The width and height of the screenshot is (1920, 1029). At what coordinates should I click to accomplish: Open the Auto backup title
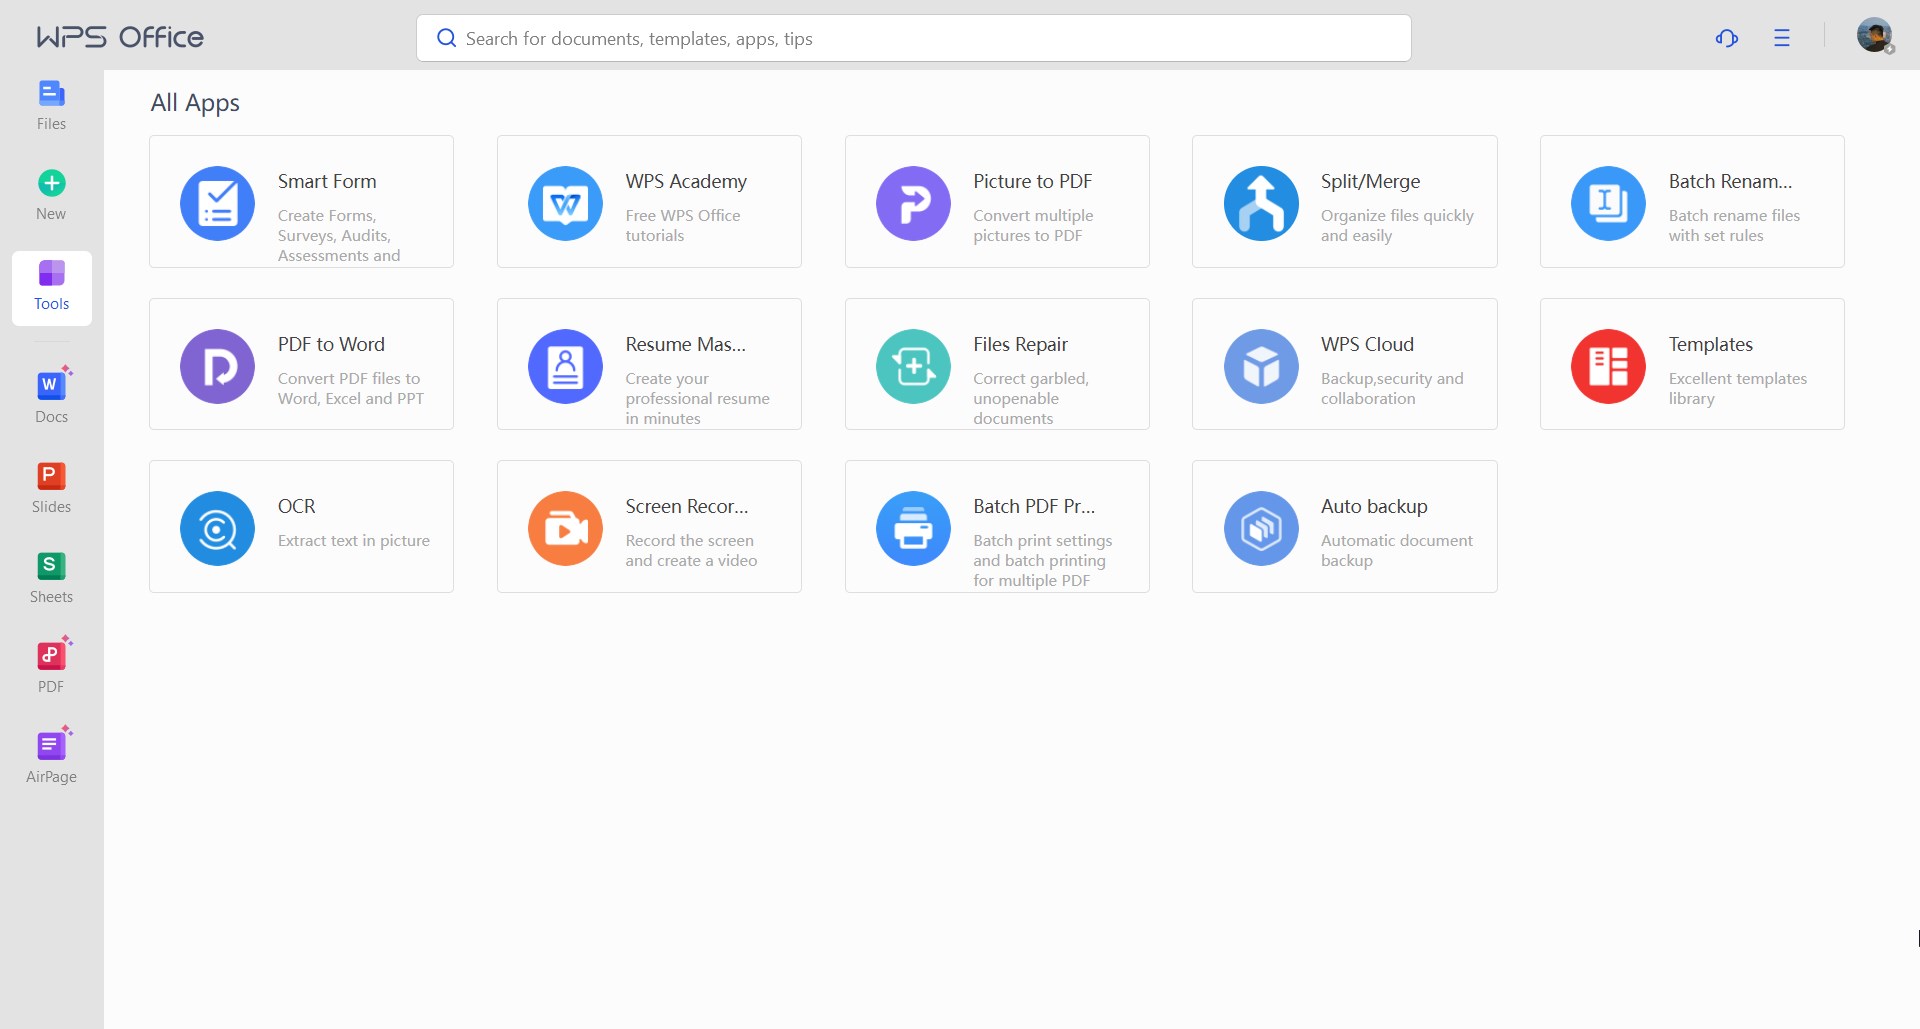(x=1374, y=506)
